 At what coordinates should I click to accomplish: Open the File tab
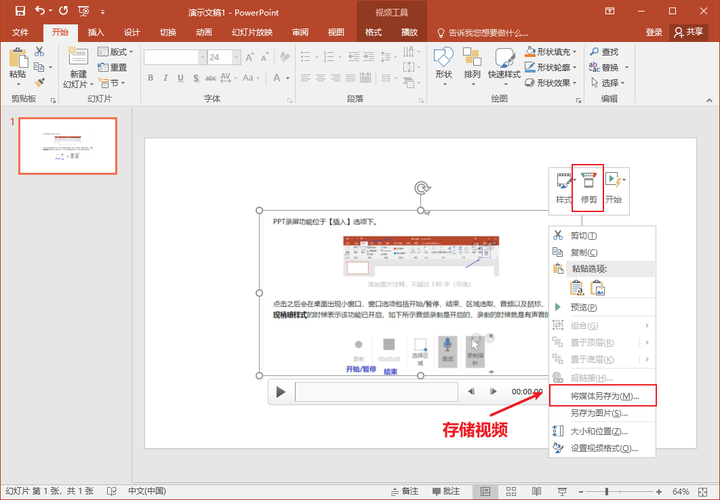tap(20, 32)
